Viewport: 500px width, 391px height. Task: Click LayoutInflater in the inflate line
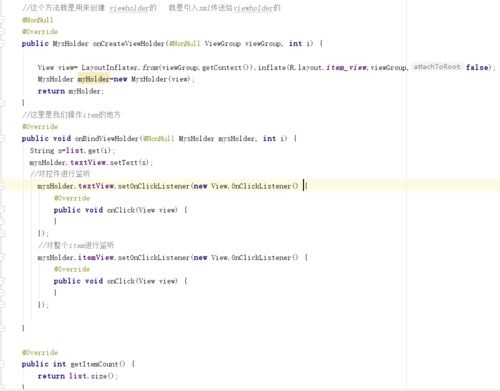tap(110, 68)
